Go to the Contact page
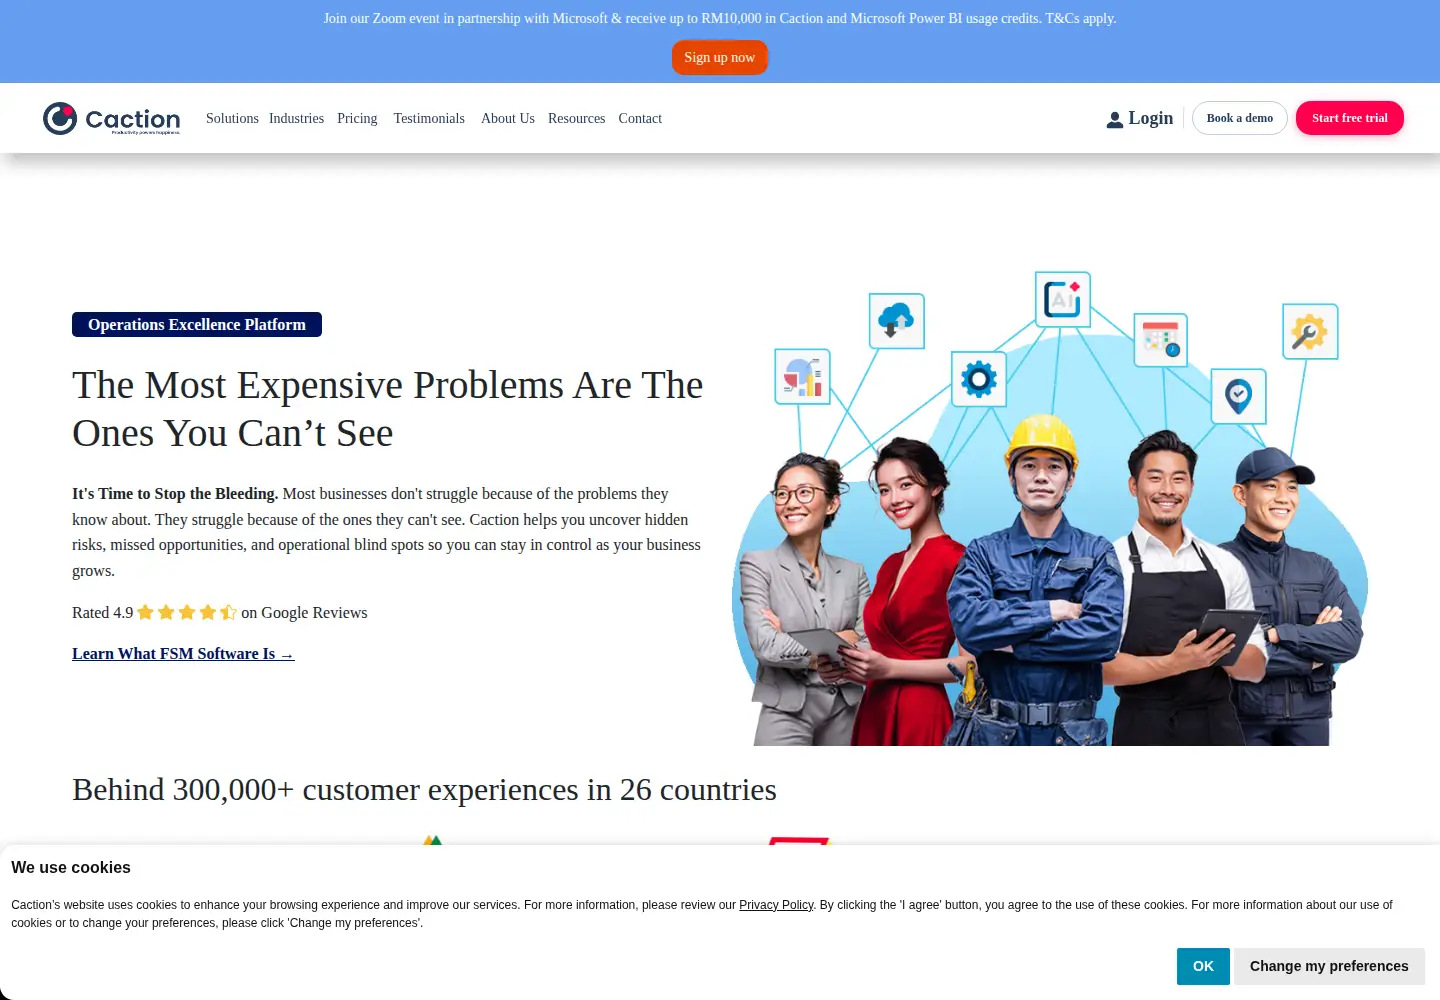 (x=640, y=118)
